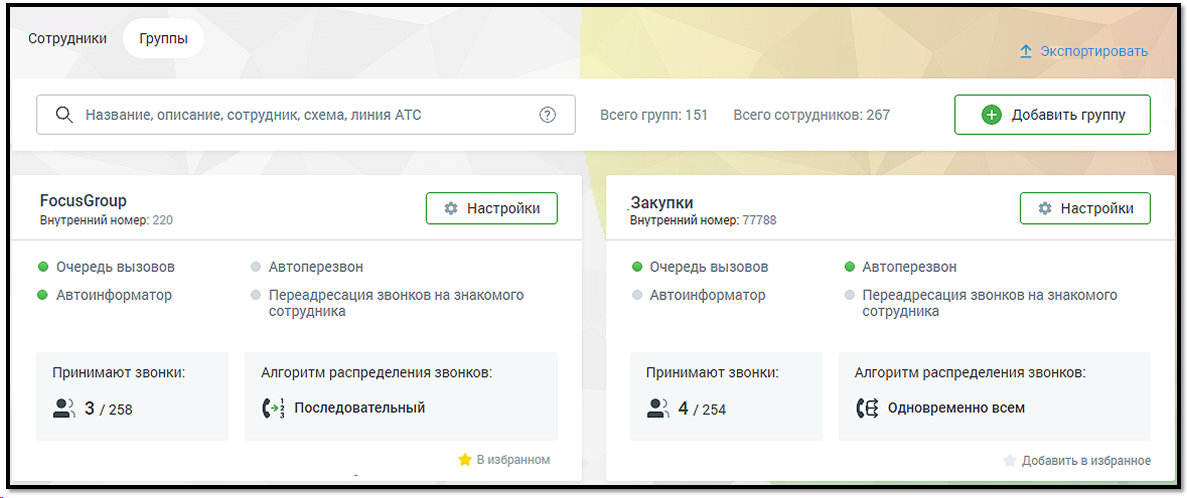The height and width of the screenshot is (498, 1187).
Task: Click the Всего сотрудников: 267 counter
Action: 812,115
